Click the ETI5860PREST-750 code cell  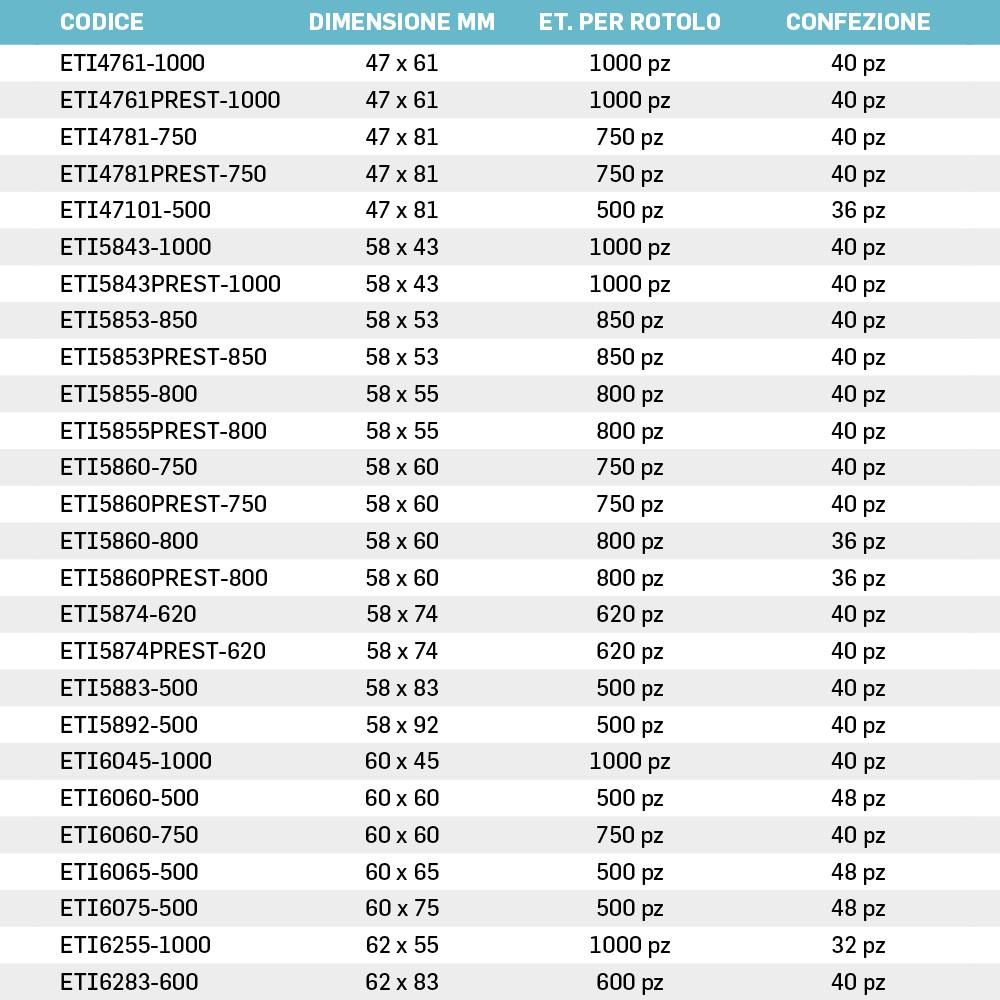point(163,504)
